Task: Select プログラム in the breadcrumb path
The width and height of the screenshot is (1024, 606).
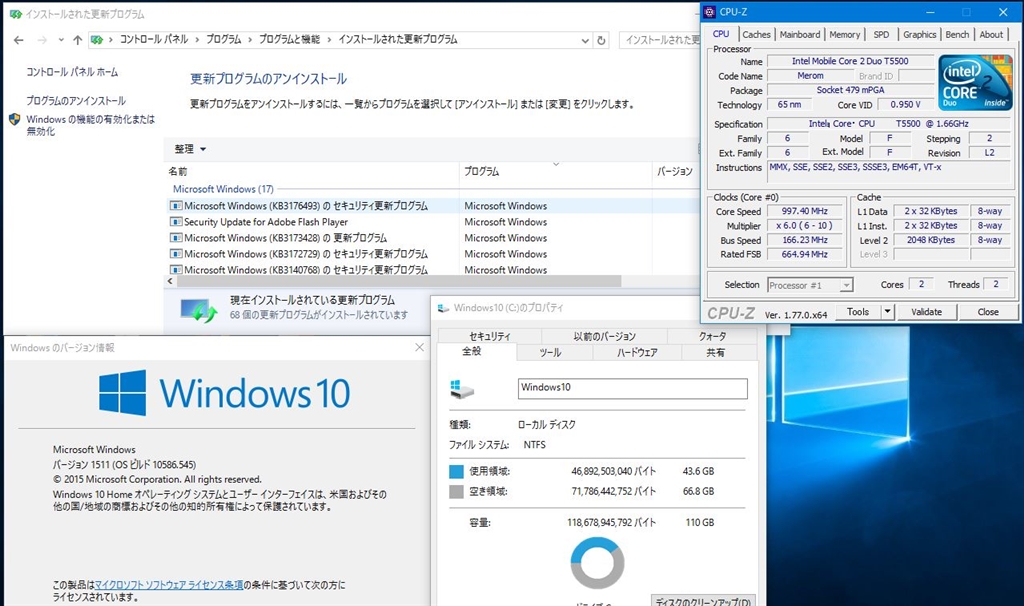Action: [223, 39]
